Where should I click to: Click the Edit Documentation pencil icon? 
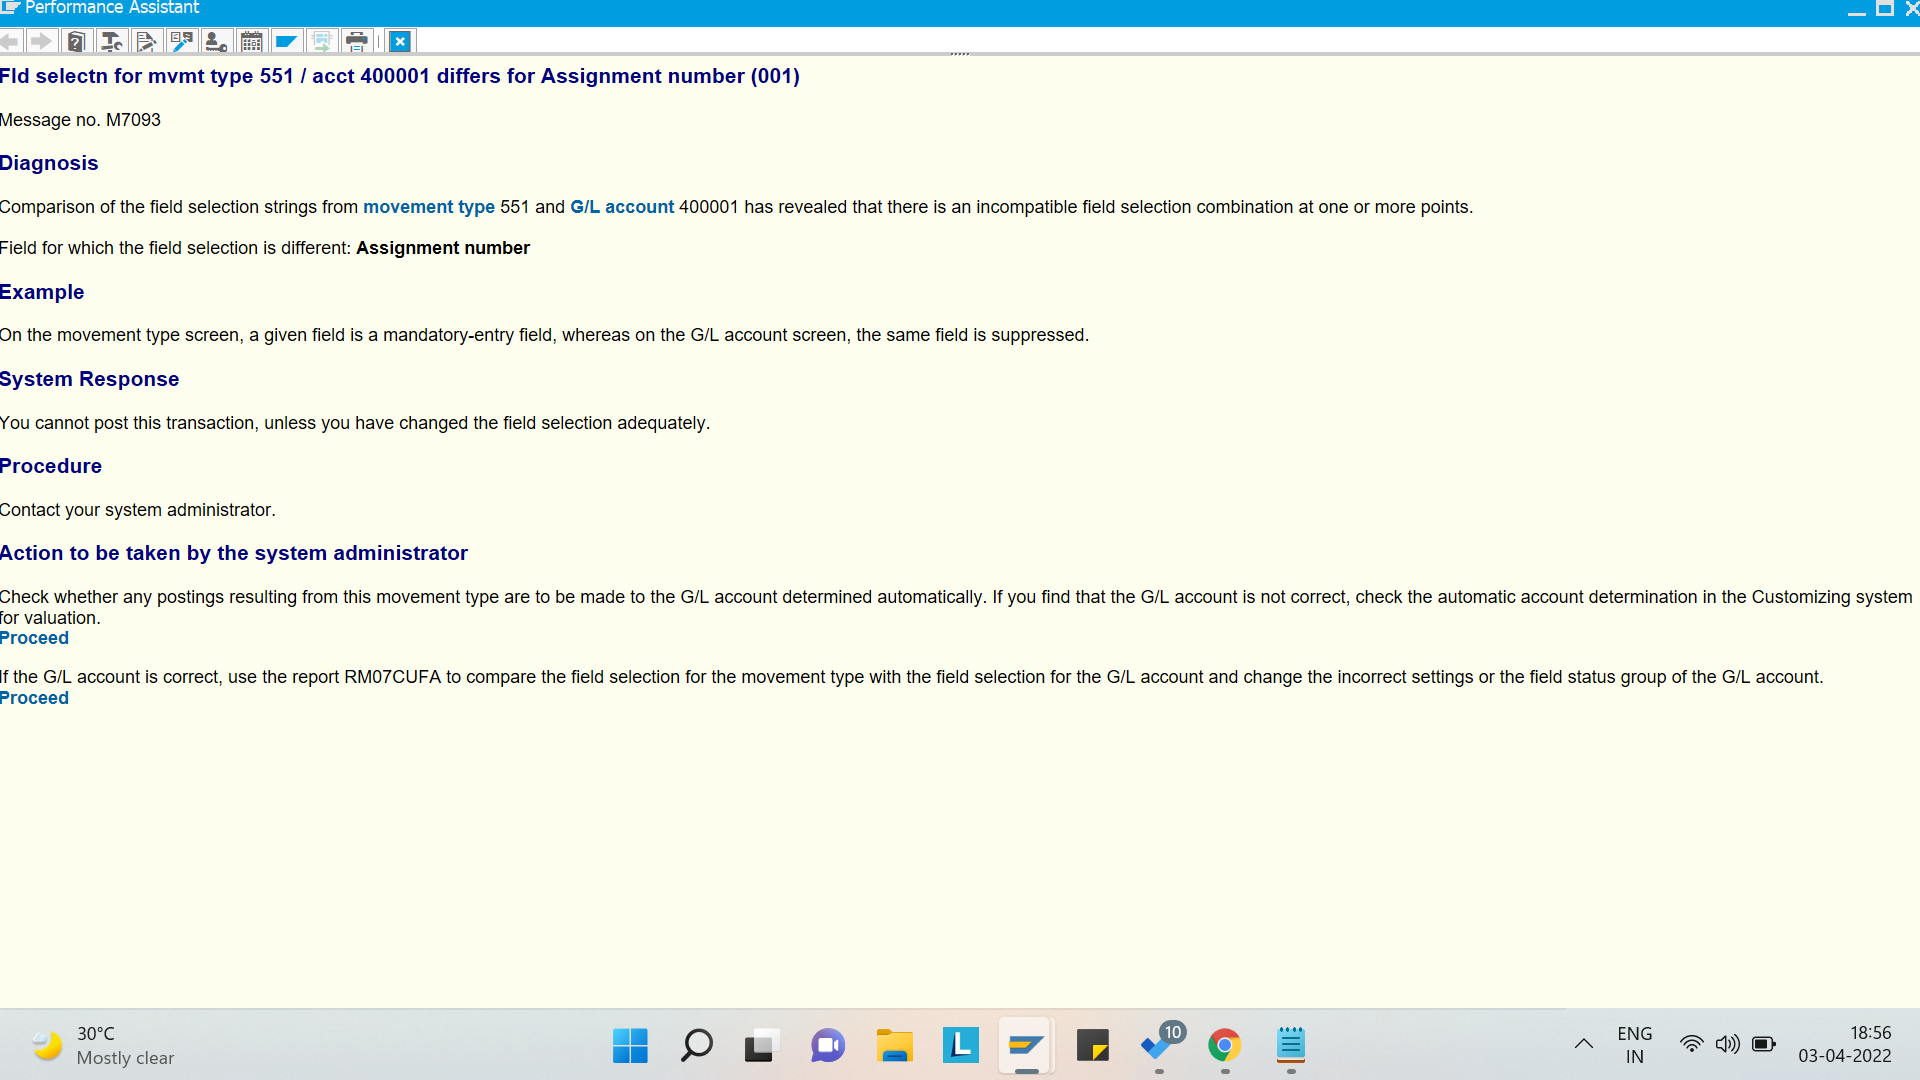146,41
